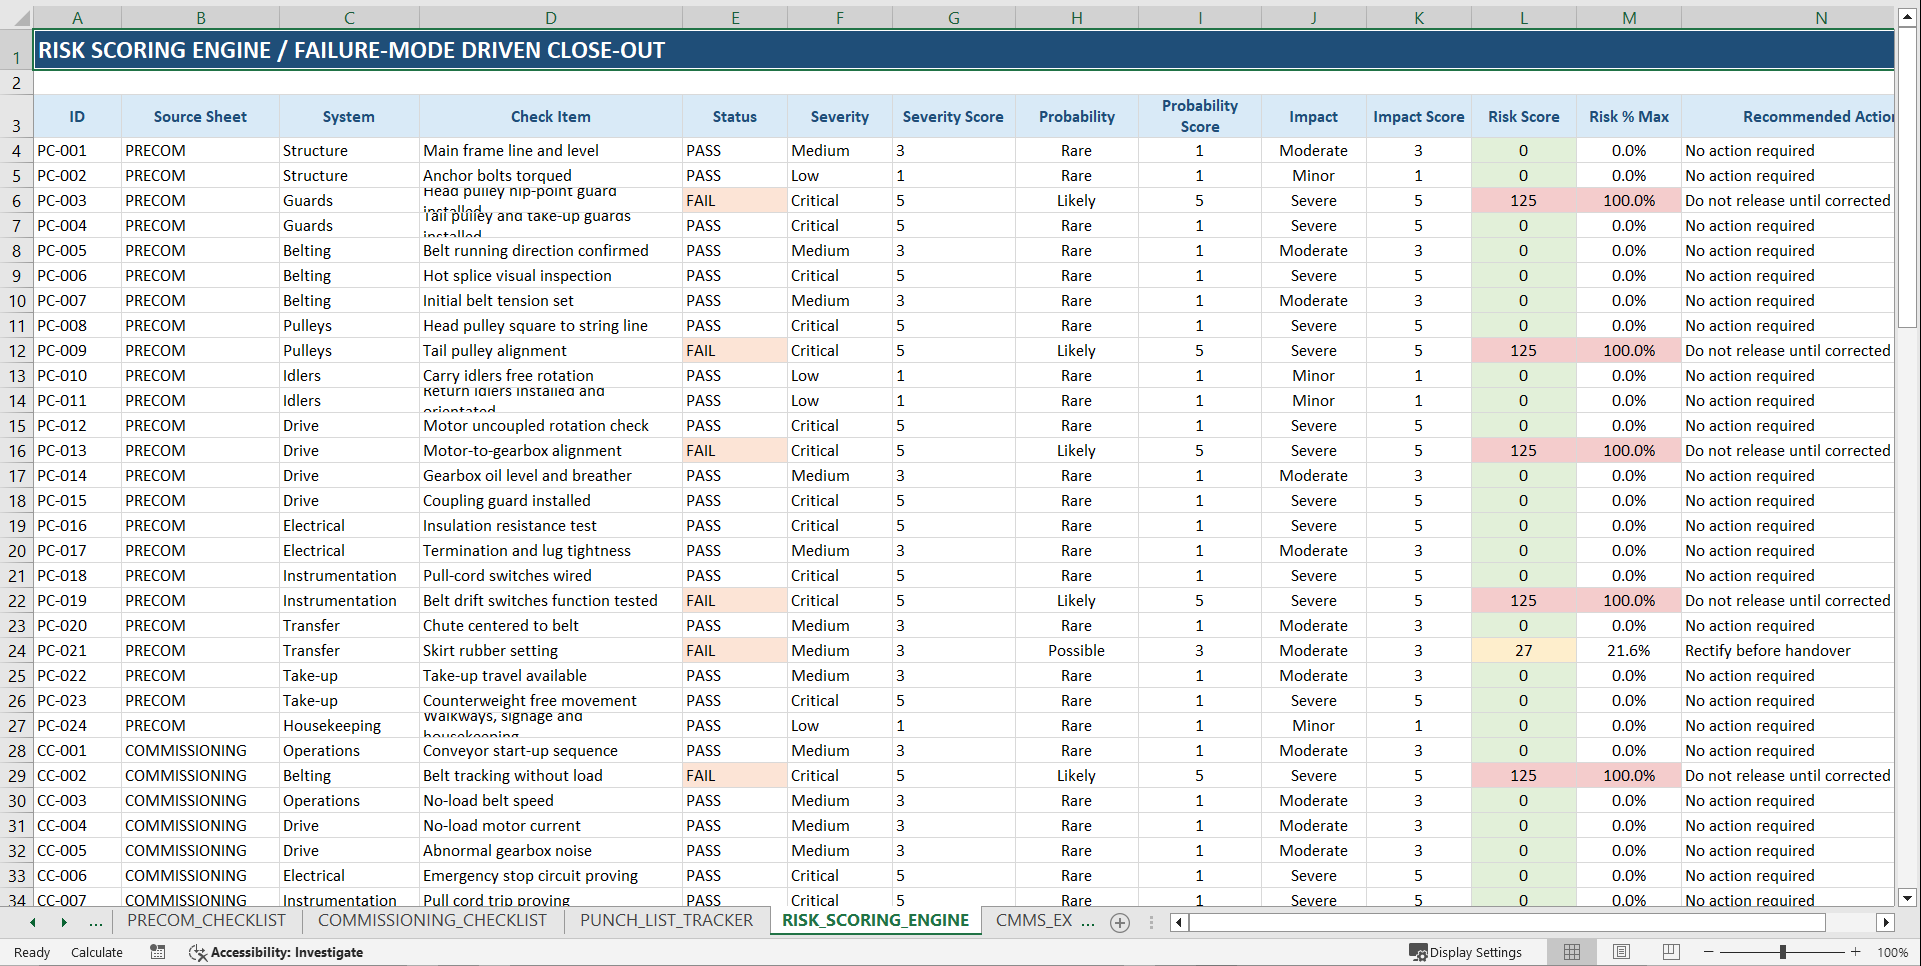
Task: Switch to the PUNCH_LIST_TRACKER sheet
Action: point(666,921)
